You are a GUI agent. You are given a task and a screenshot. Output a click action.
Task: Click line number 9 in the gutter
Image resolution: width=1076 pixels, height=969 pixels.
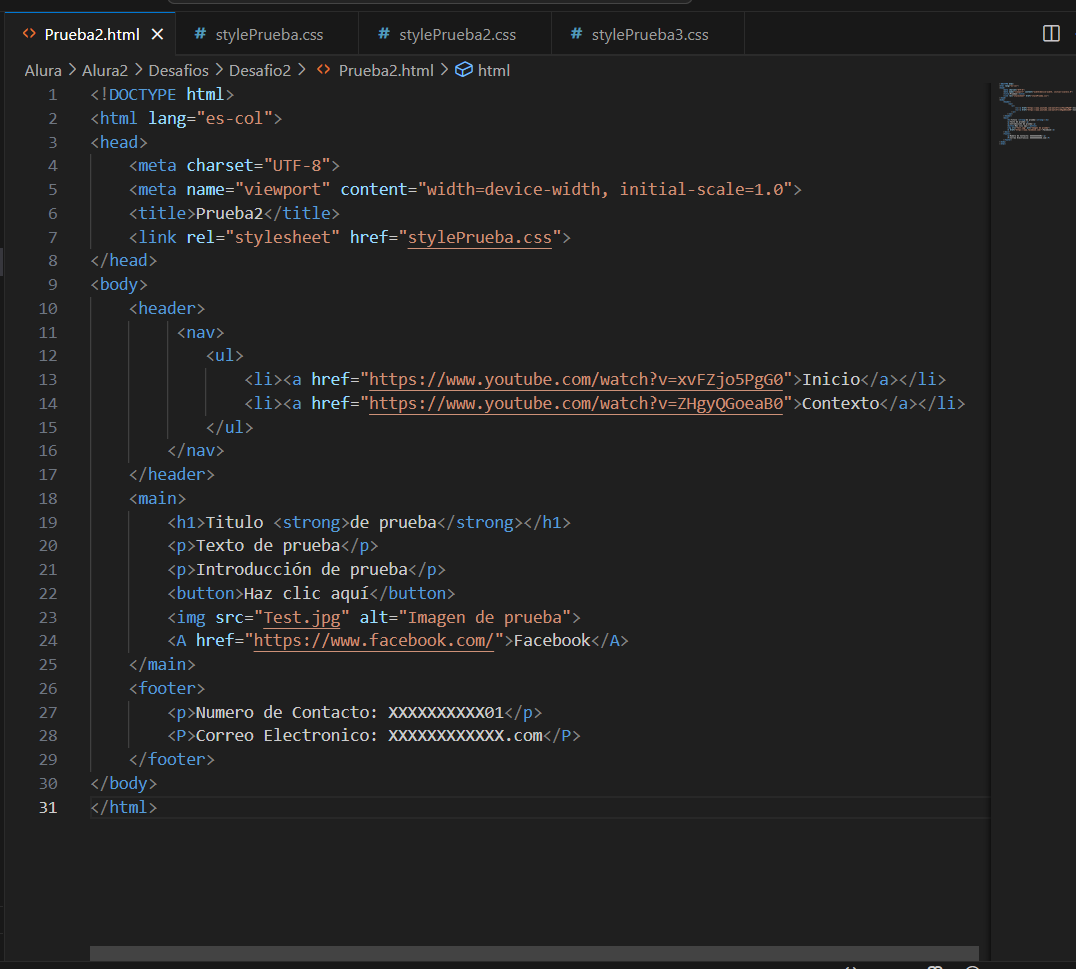52,285
